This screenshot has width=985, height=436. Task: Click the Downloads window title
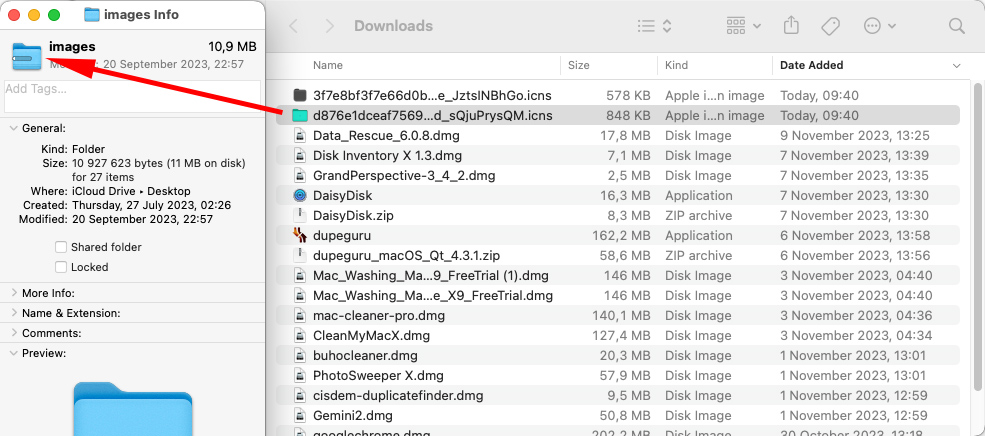click(x=393, y=26)
